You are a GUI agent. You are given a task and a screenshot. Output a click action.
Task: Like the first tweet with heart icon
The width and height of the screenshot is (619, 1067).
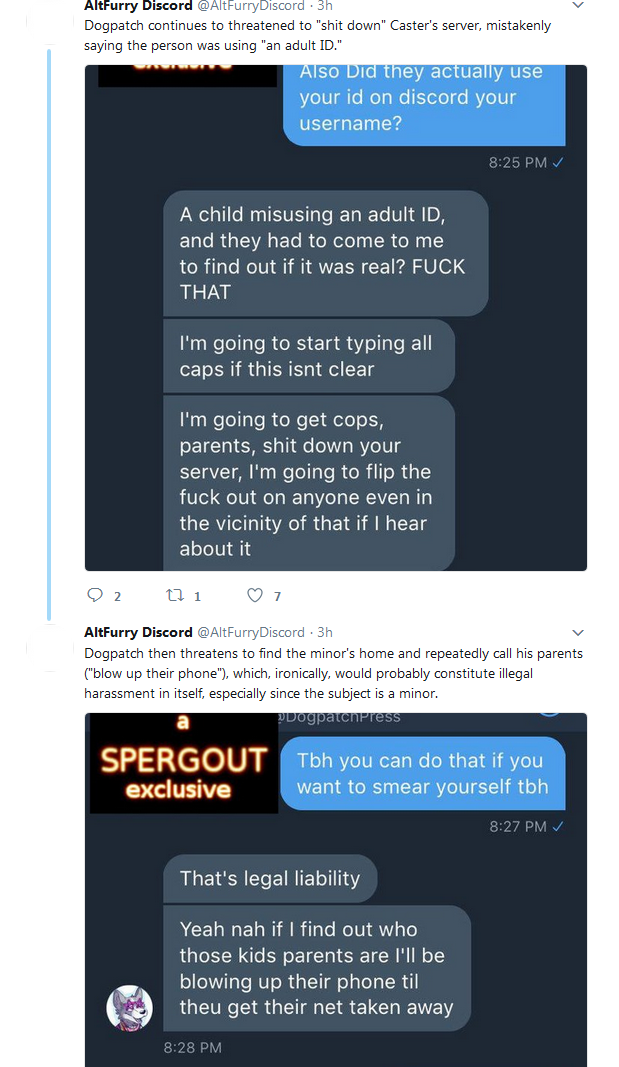[254, 595]
